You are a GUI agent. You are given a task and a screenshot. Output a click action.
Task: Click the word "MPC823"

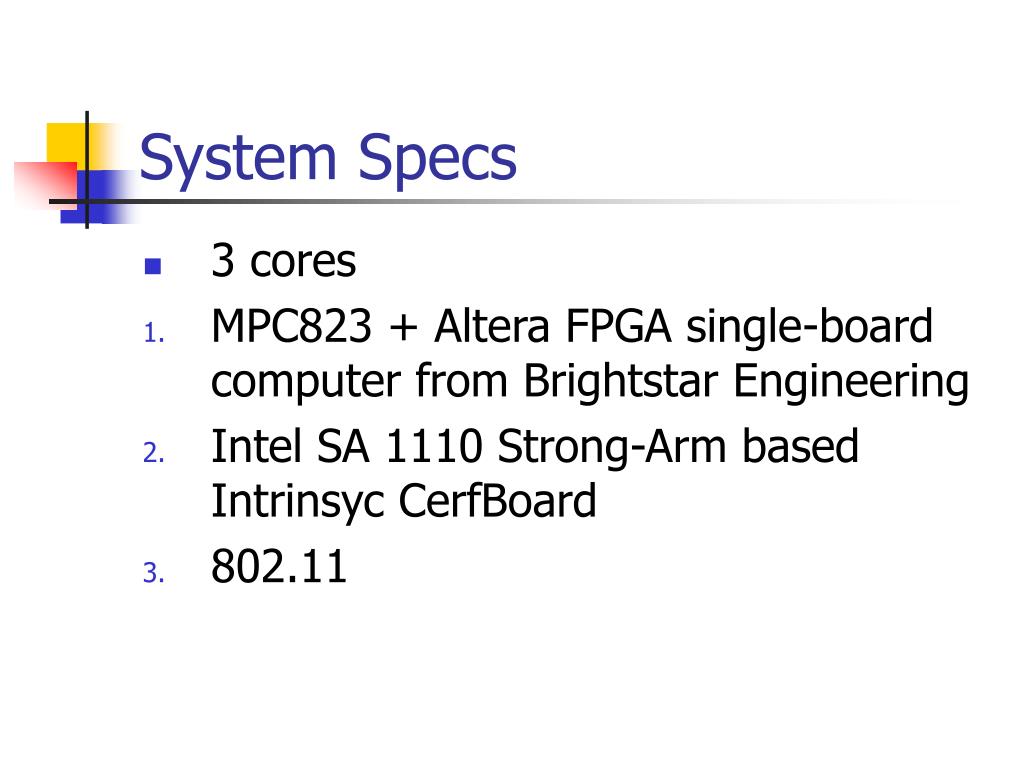[291, 326]
